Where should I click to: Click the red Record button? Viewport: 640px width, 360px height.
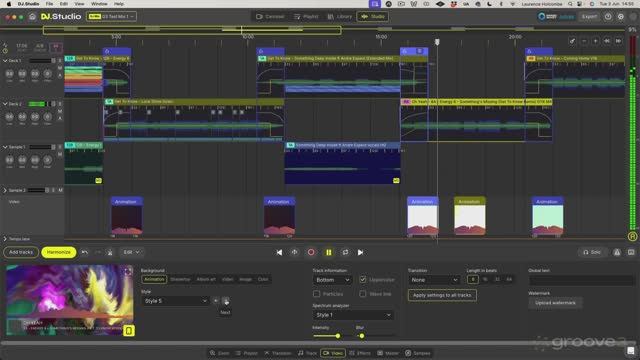pos(311,252)
